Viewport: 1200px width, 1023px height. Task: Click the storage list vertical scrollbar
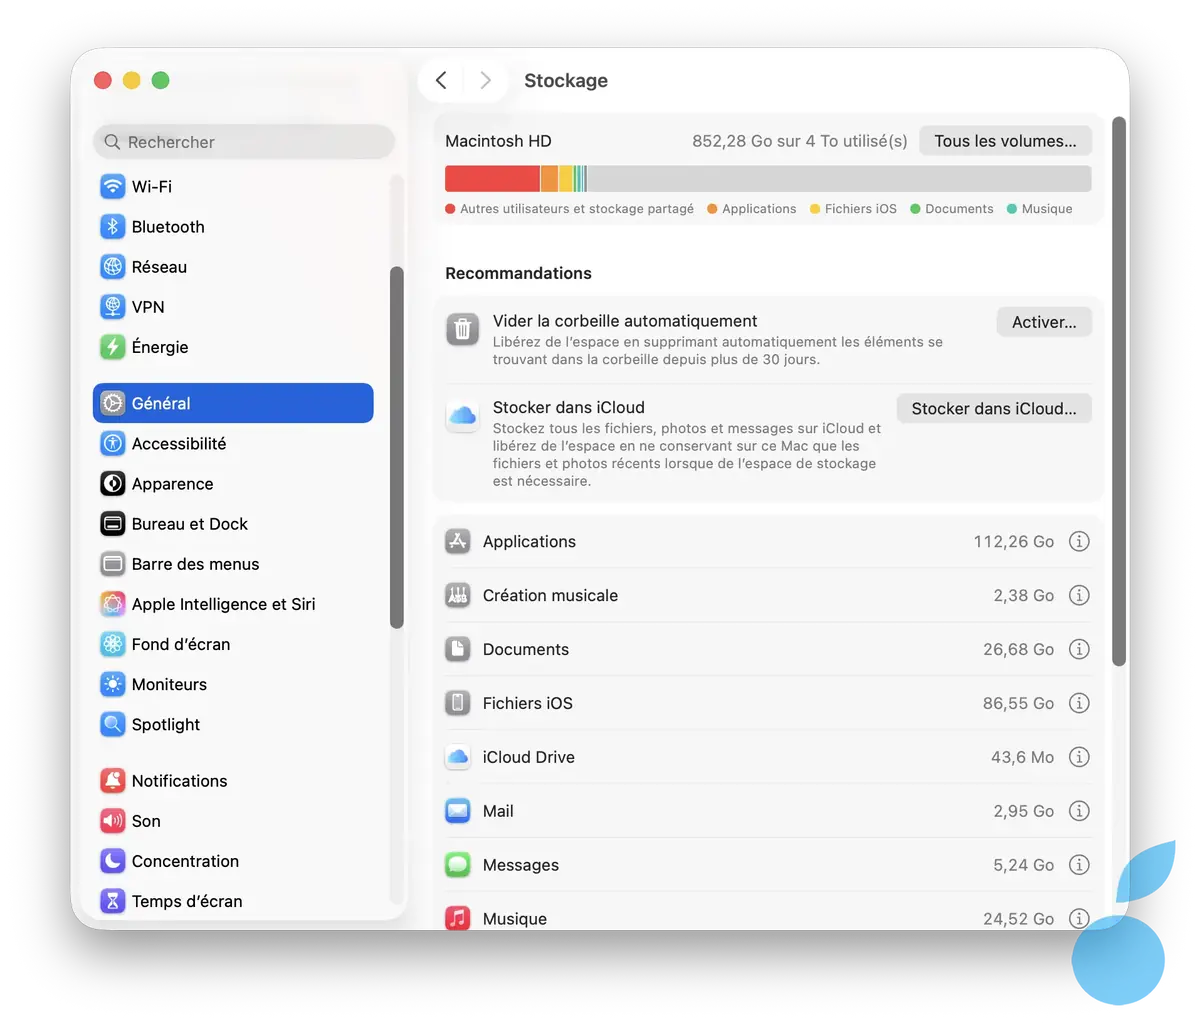[1118, 390]
